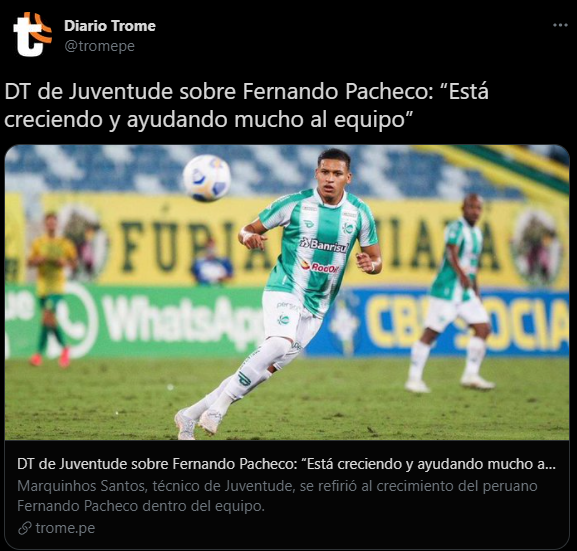This screenshot has width=577, height=551.
Task: Open the Diario Trome profile avatar
Action: tap(32, 34)
